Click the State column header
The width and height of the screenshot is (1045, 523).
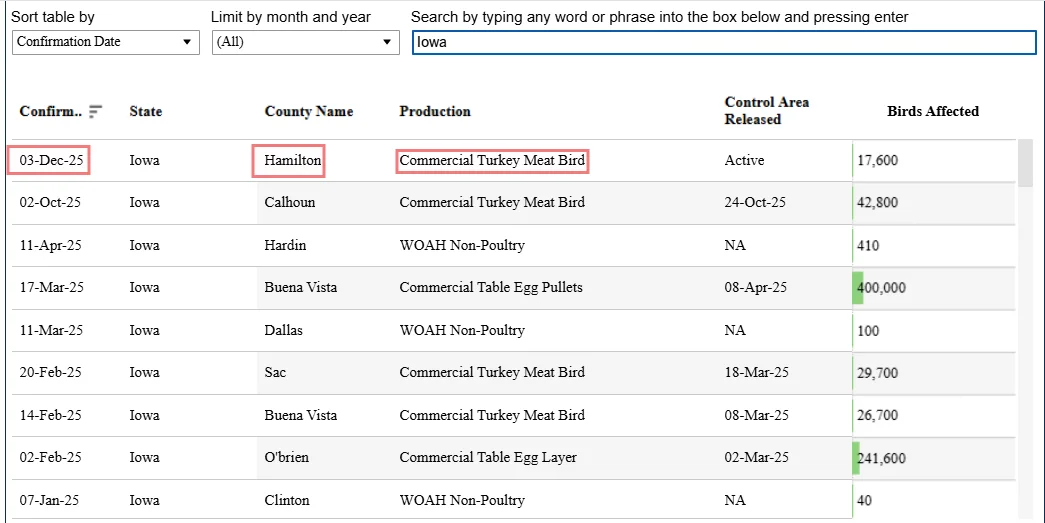pyautogui.click(x=145, y=111)
